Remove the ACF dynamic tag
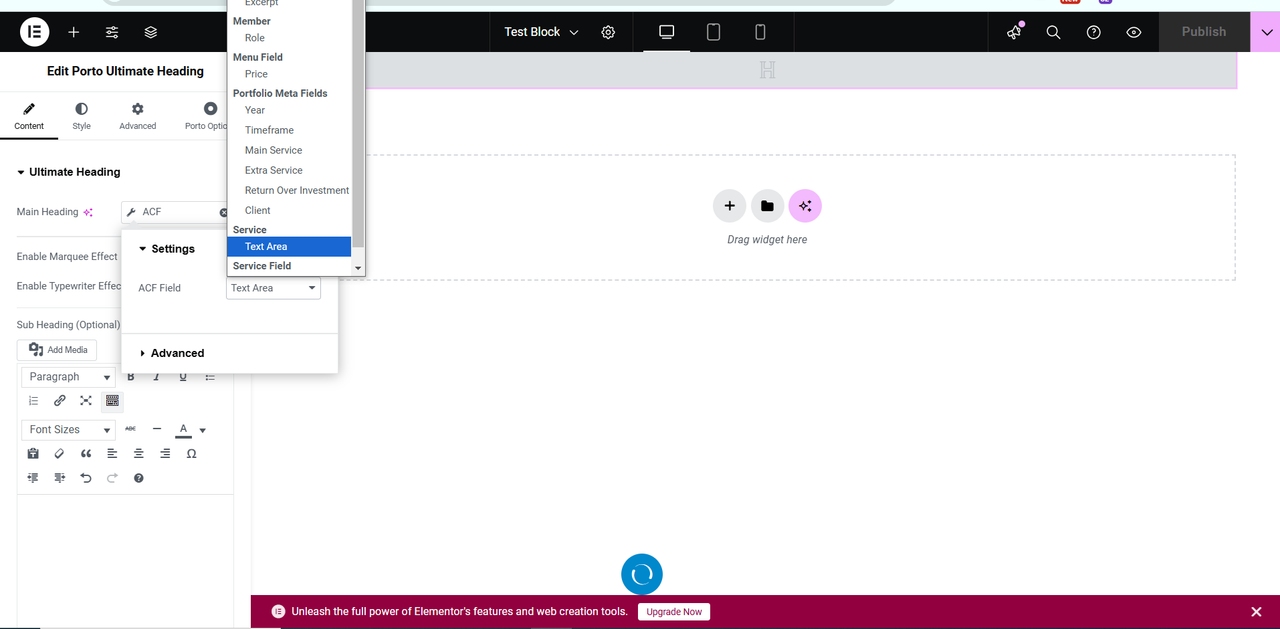 [x=224, y=212]
